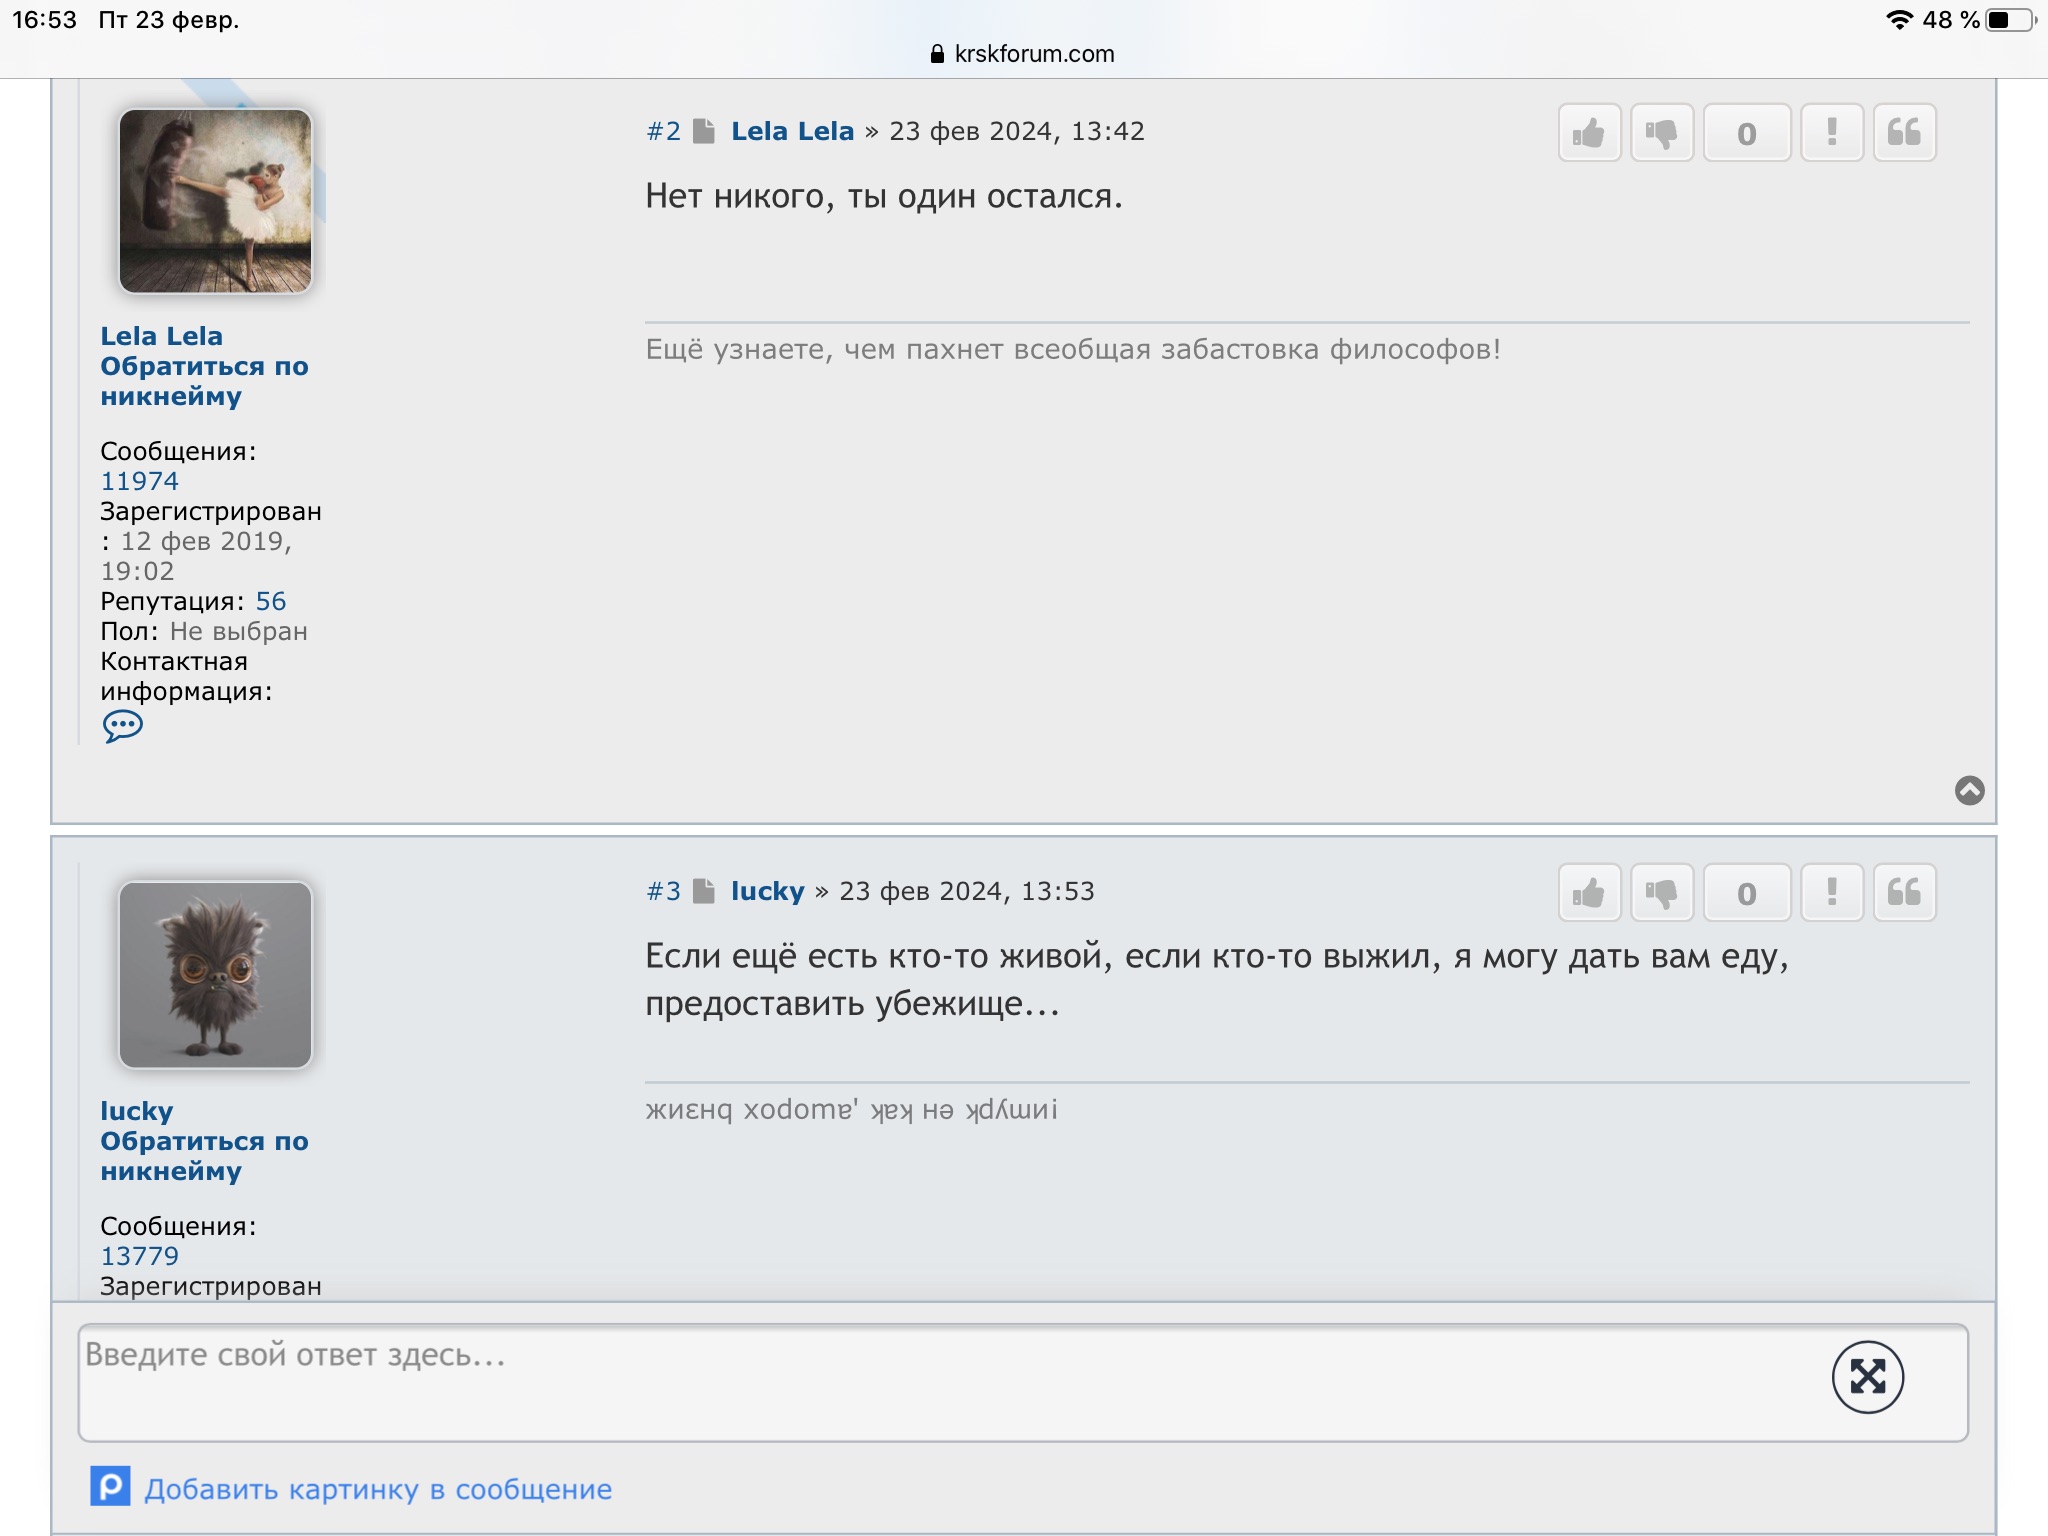Jump to top with the up-arrow icon
The height and width of the screenshot is (1536, 2048).
[1969, 790]
